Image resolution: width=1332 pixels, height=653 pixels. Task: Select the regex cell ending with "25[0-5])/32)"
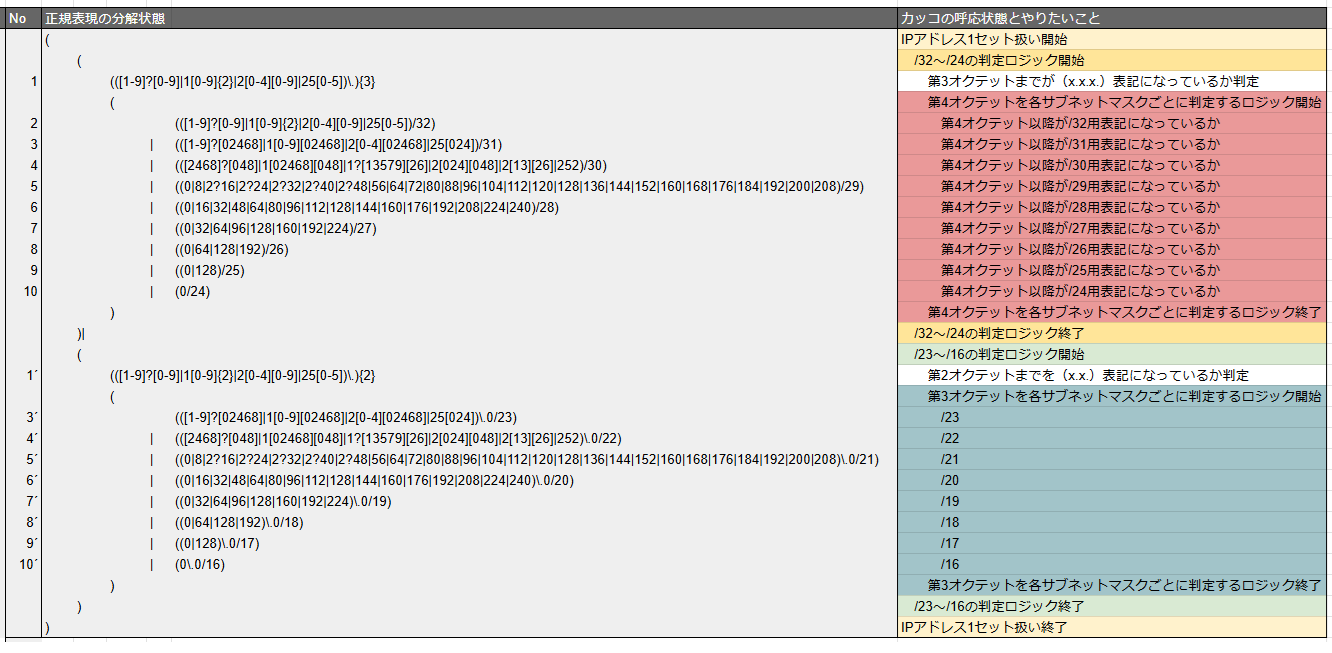470,124
